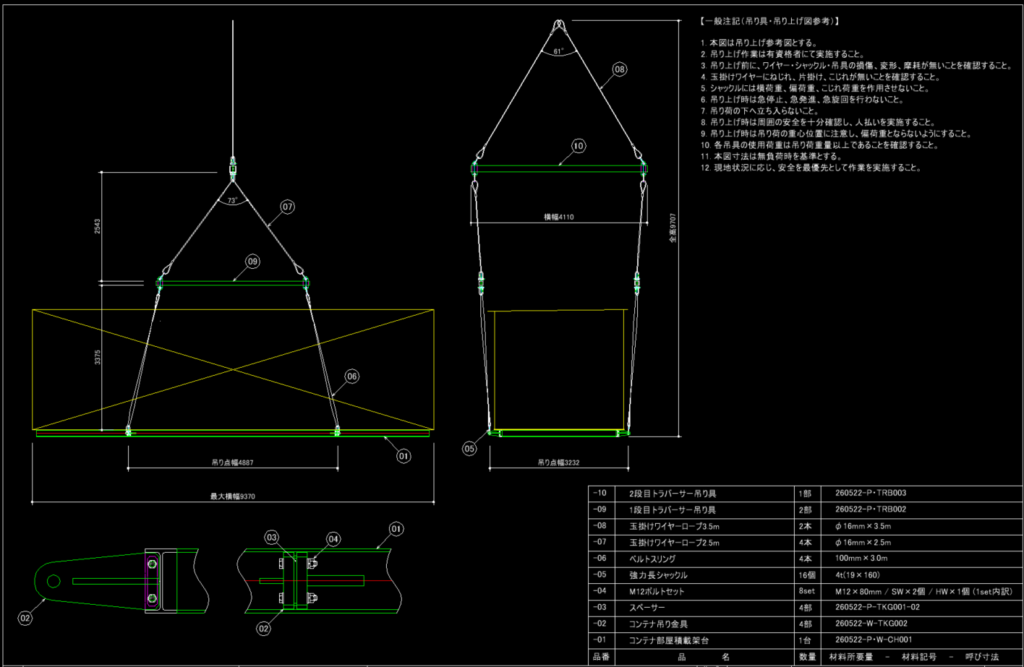This screenshot has height=667, width=1024.
Task: Click part number cell -10
Action: 600,493
